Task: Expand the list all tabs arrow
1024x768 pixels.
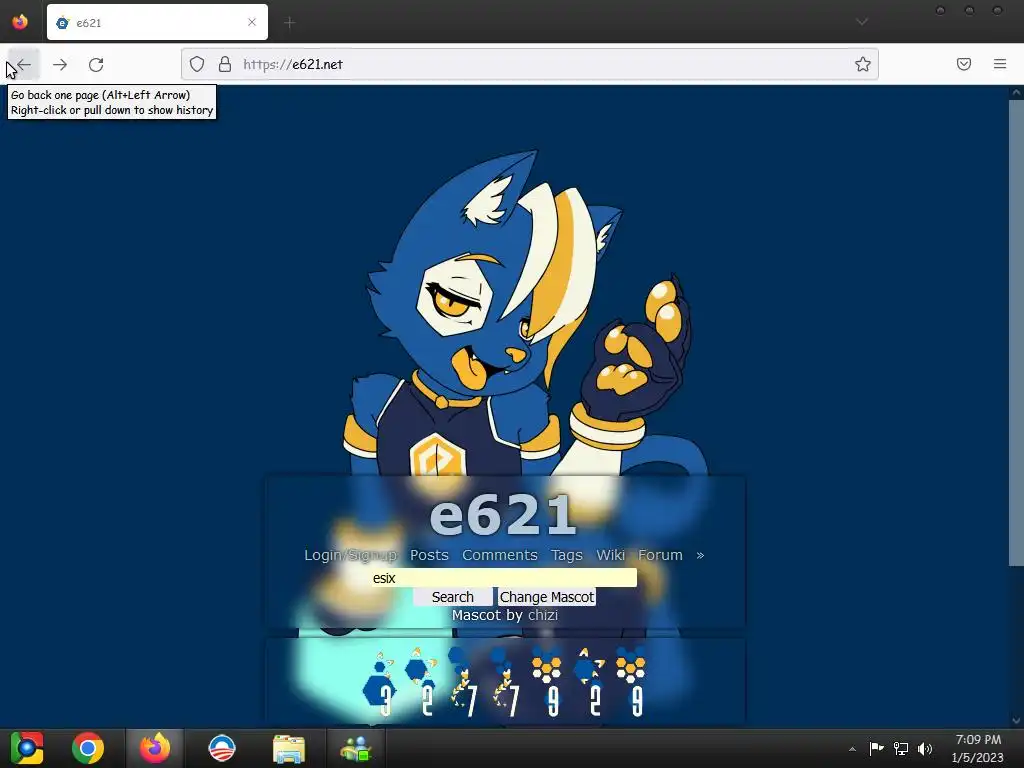Action: pos(862,22)
